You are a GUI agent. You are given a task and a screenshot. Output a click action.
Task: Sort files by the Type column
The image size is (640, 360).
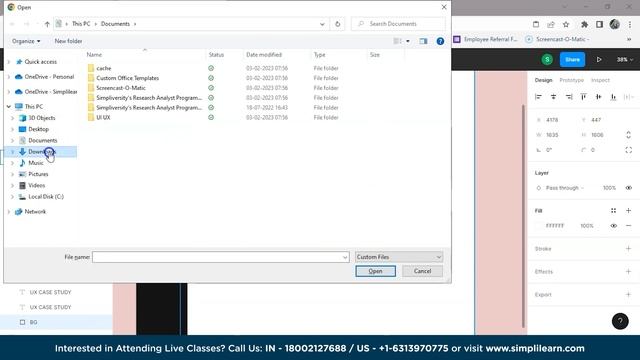pos(320,55)
